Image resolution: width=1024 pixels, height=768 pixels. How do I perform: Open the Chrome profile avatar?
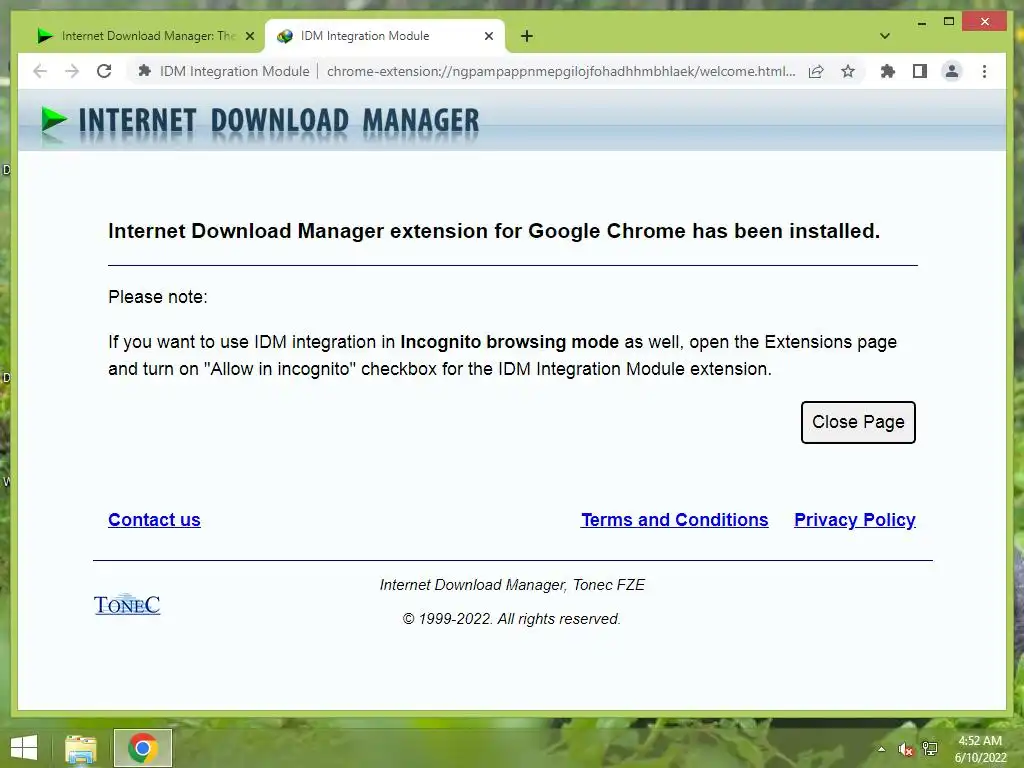952,71
